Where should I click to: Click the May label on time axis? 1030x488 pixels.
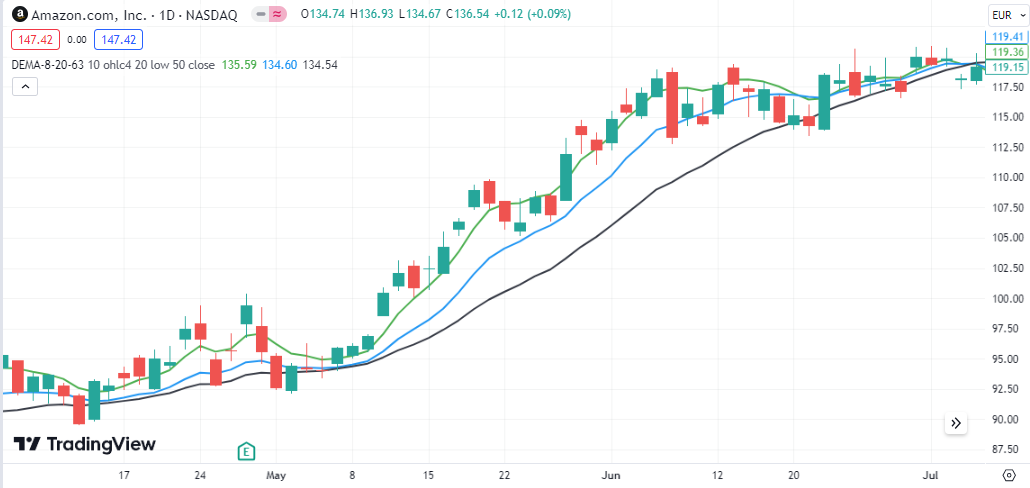(277, 475)
